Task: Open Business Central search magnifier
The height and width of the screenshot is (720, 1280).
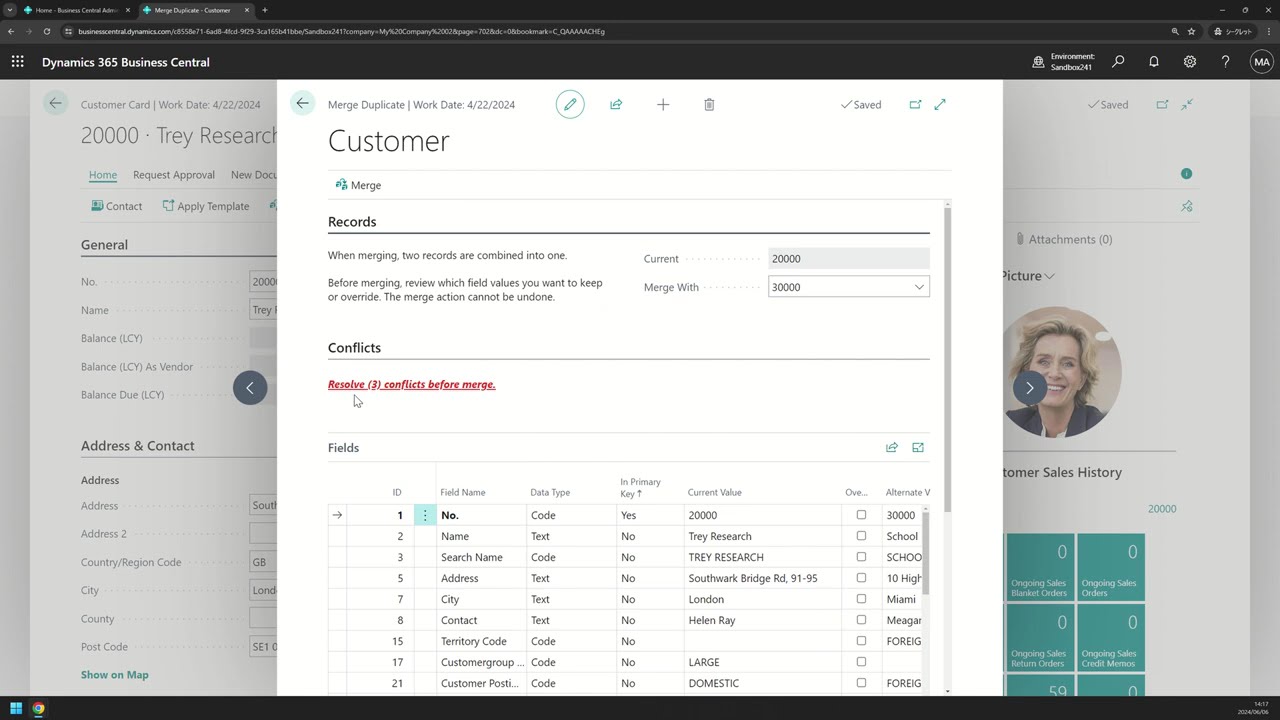Action: [x=1118, y=62]
